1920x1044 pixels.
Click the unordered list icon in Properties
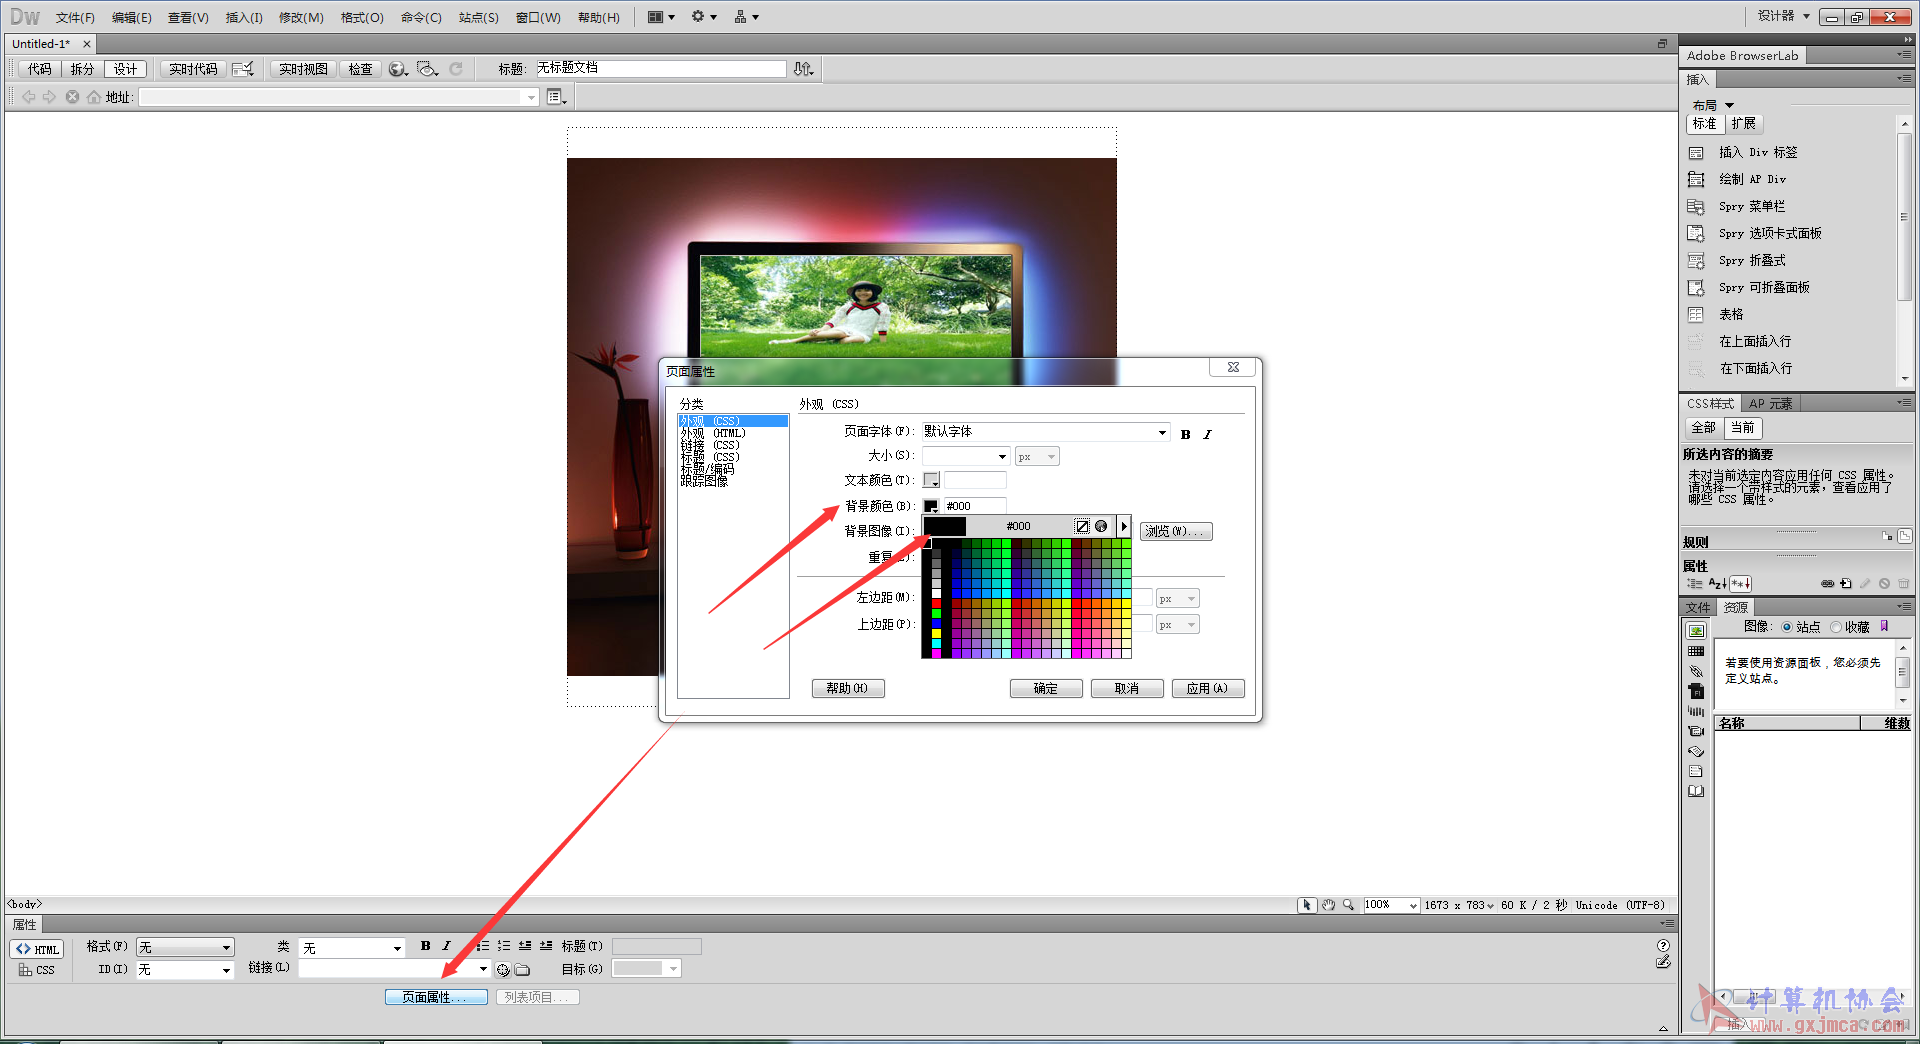[x=483, y=946]
